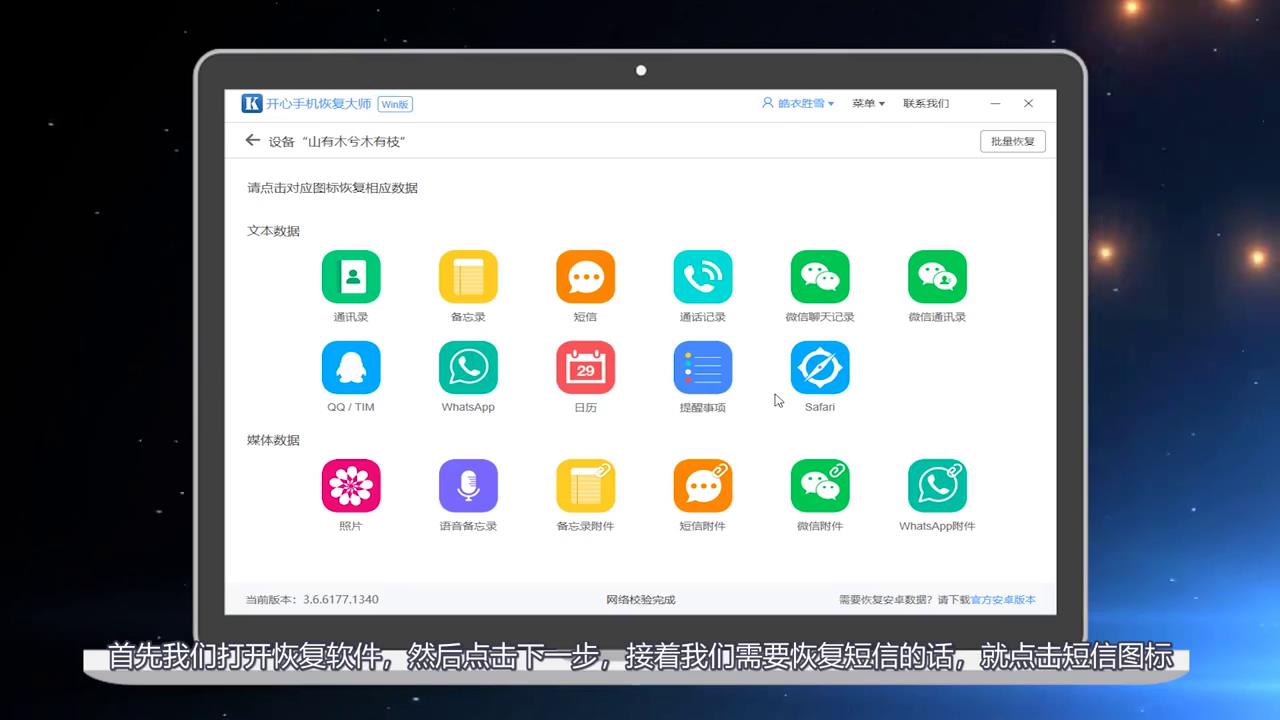Open the 通讯录 contacts recovery icon
1280x720 pixels.
pos(351,276)
